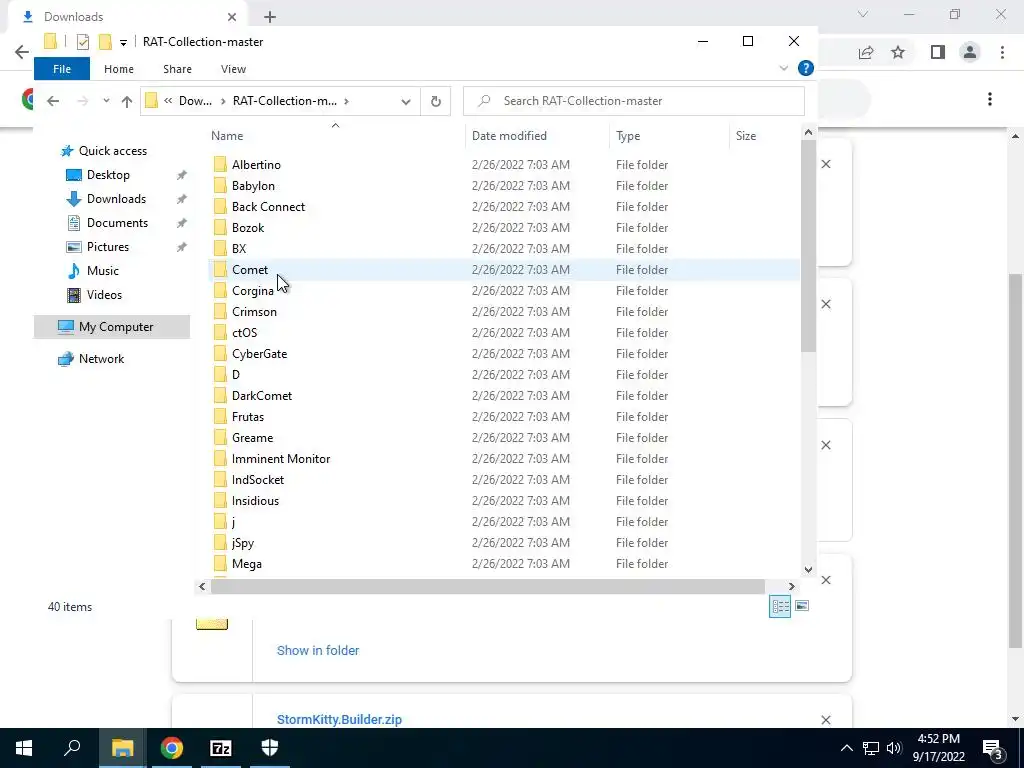Click the network tray icon
Image resolution: width=1024 pixels, height=768 pixels.
pos(871,748)
